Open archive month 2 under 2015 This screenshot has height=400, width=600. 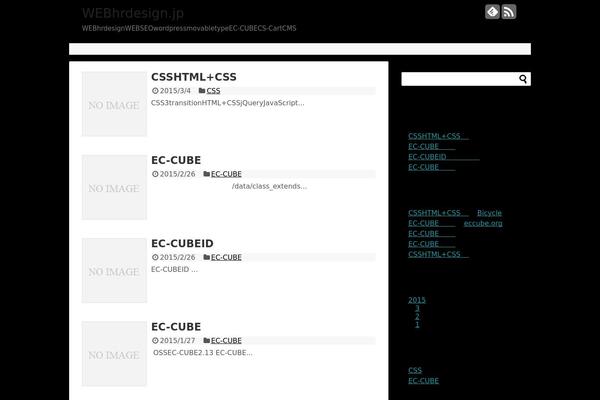417,317
